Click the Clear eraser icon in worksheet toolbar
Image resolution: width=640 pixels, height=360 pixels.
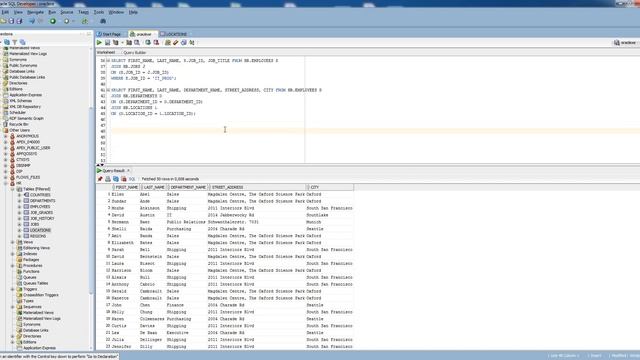(x=176, y=42)
